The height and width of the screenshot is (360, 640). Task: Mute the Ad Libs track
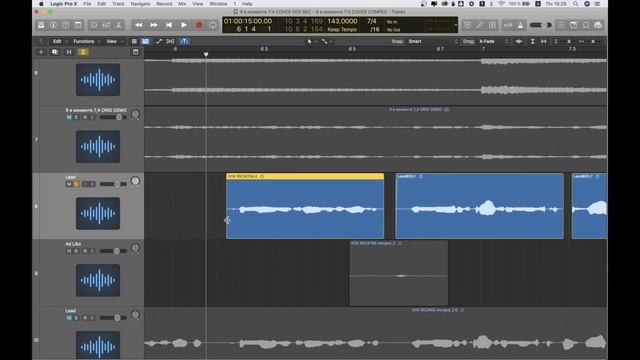(x=69, y=251)
